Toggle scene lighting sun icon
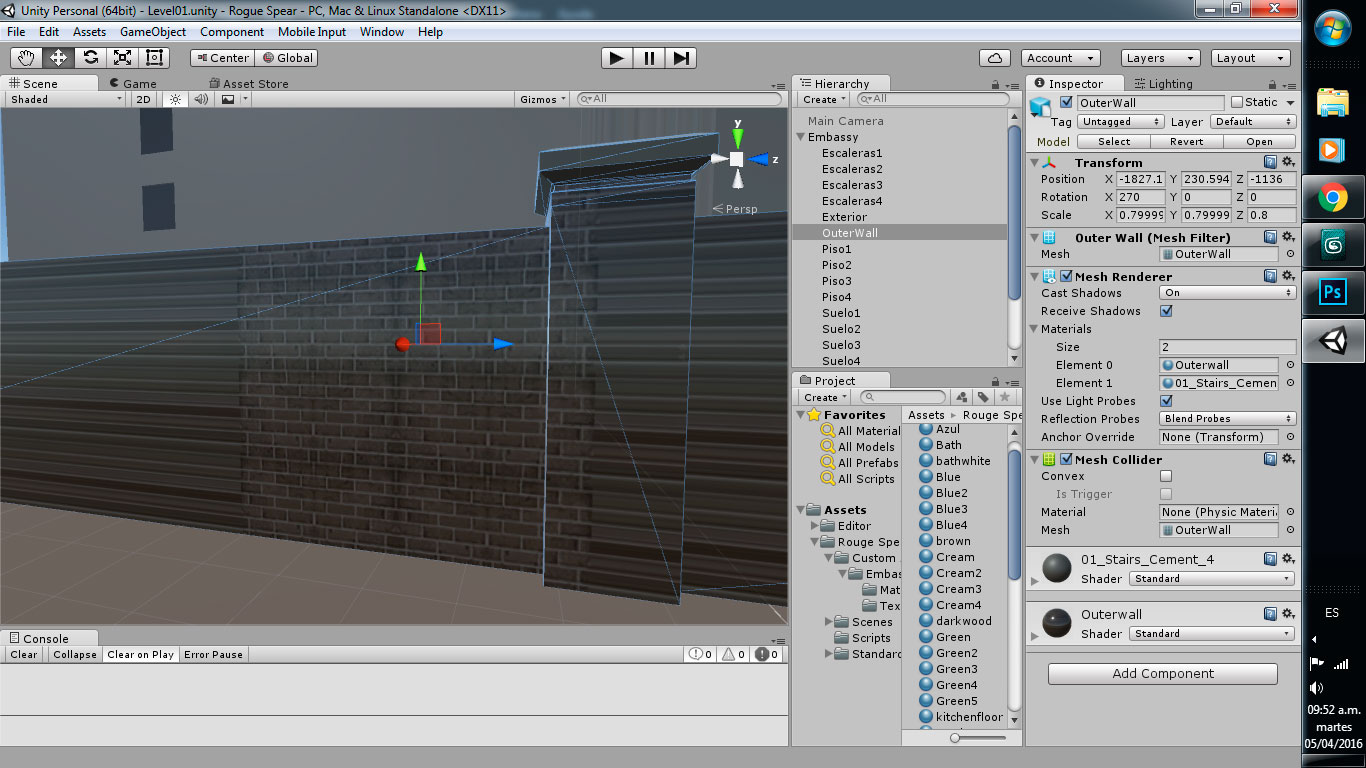 [x=176, y=99]
